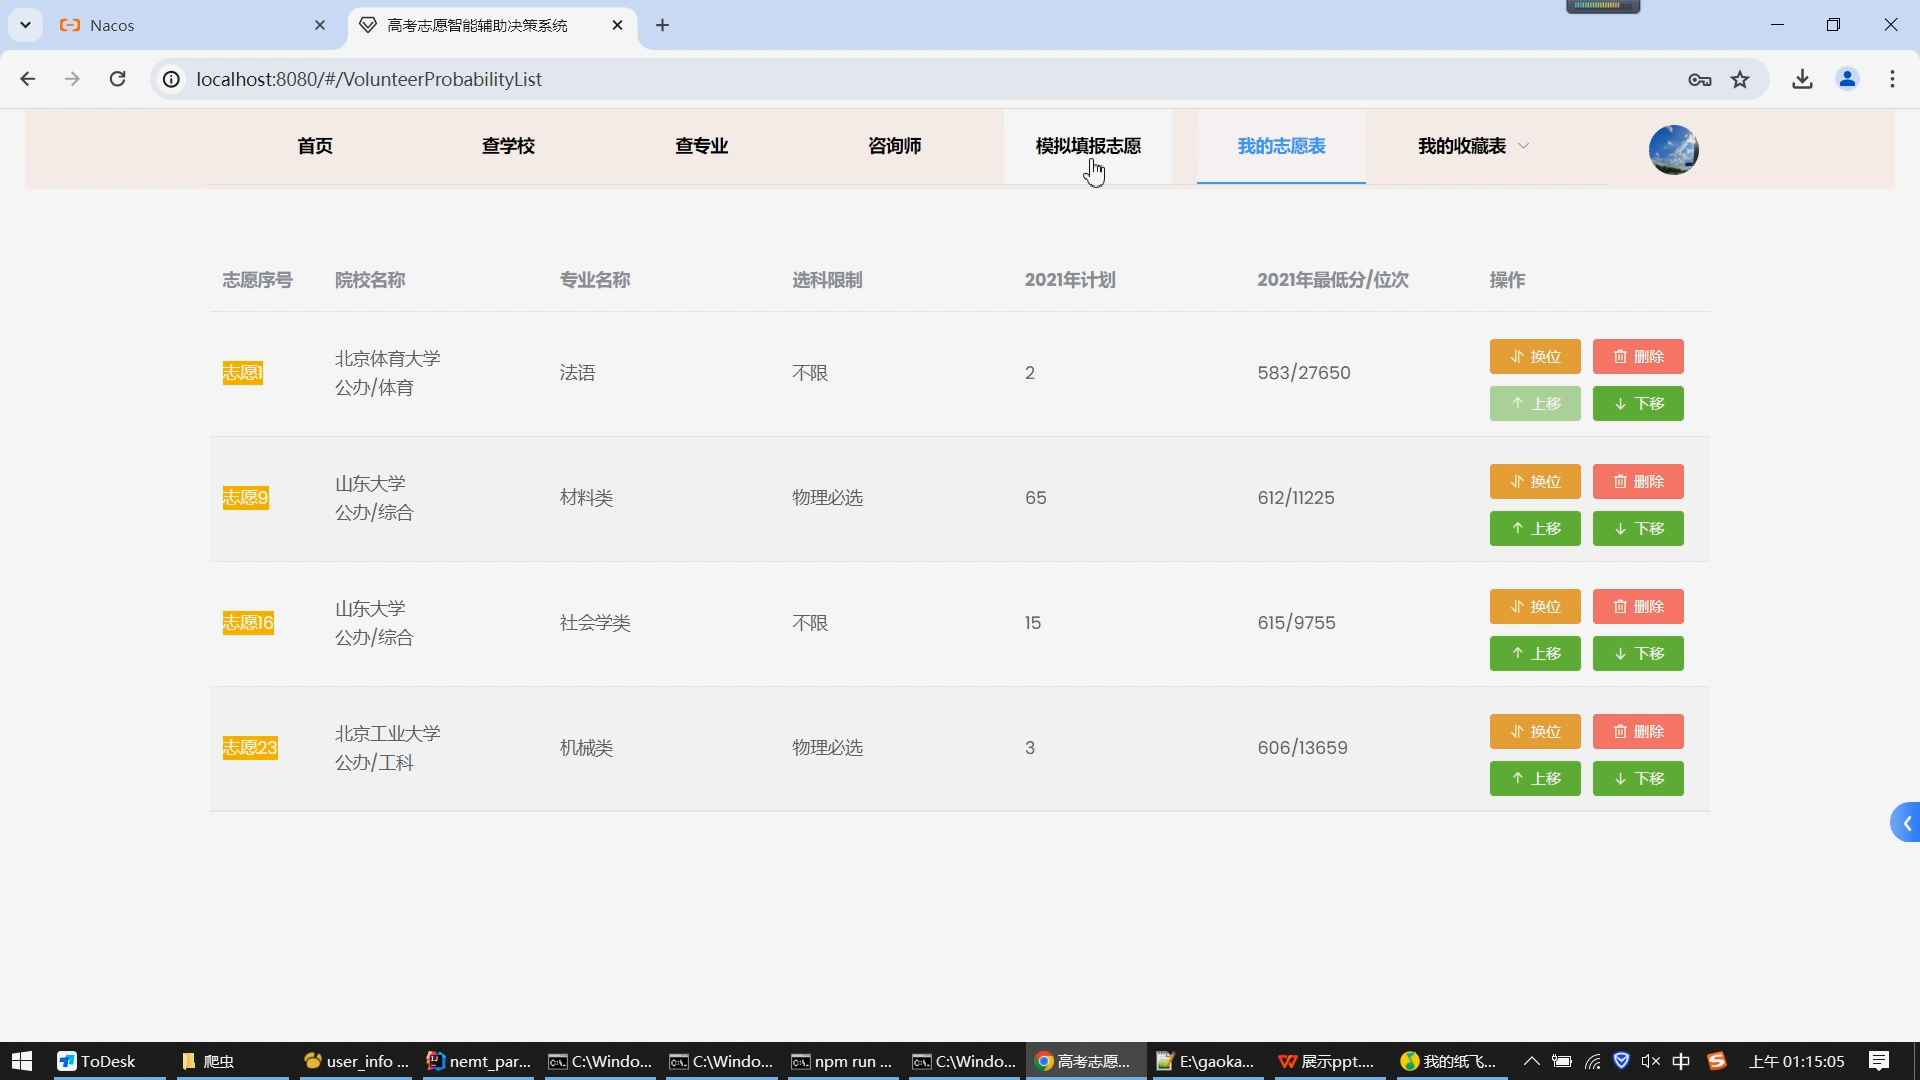Swap position of 社会学类 志愿16 entry
Screen dimensions: 1920x1080
pyautogui.click(x=1534, y=607)
